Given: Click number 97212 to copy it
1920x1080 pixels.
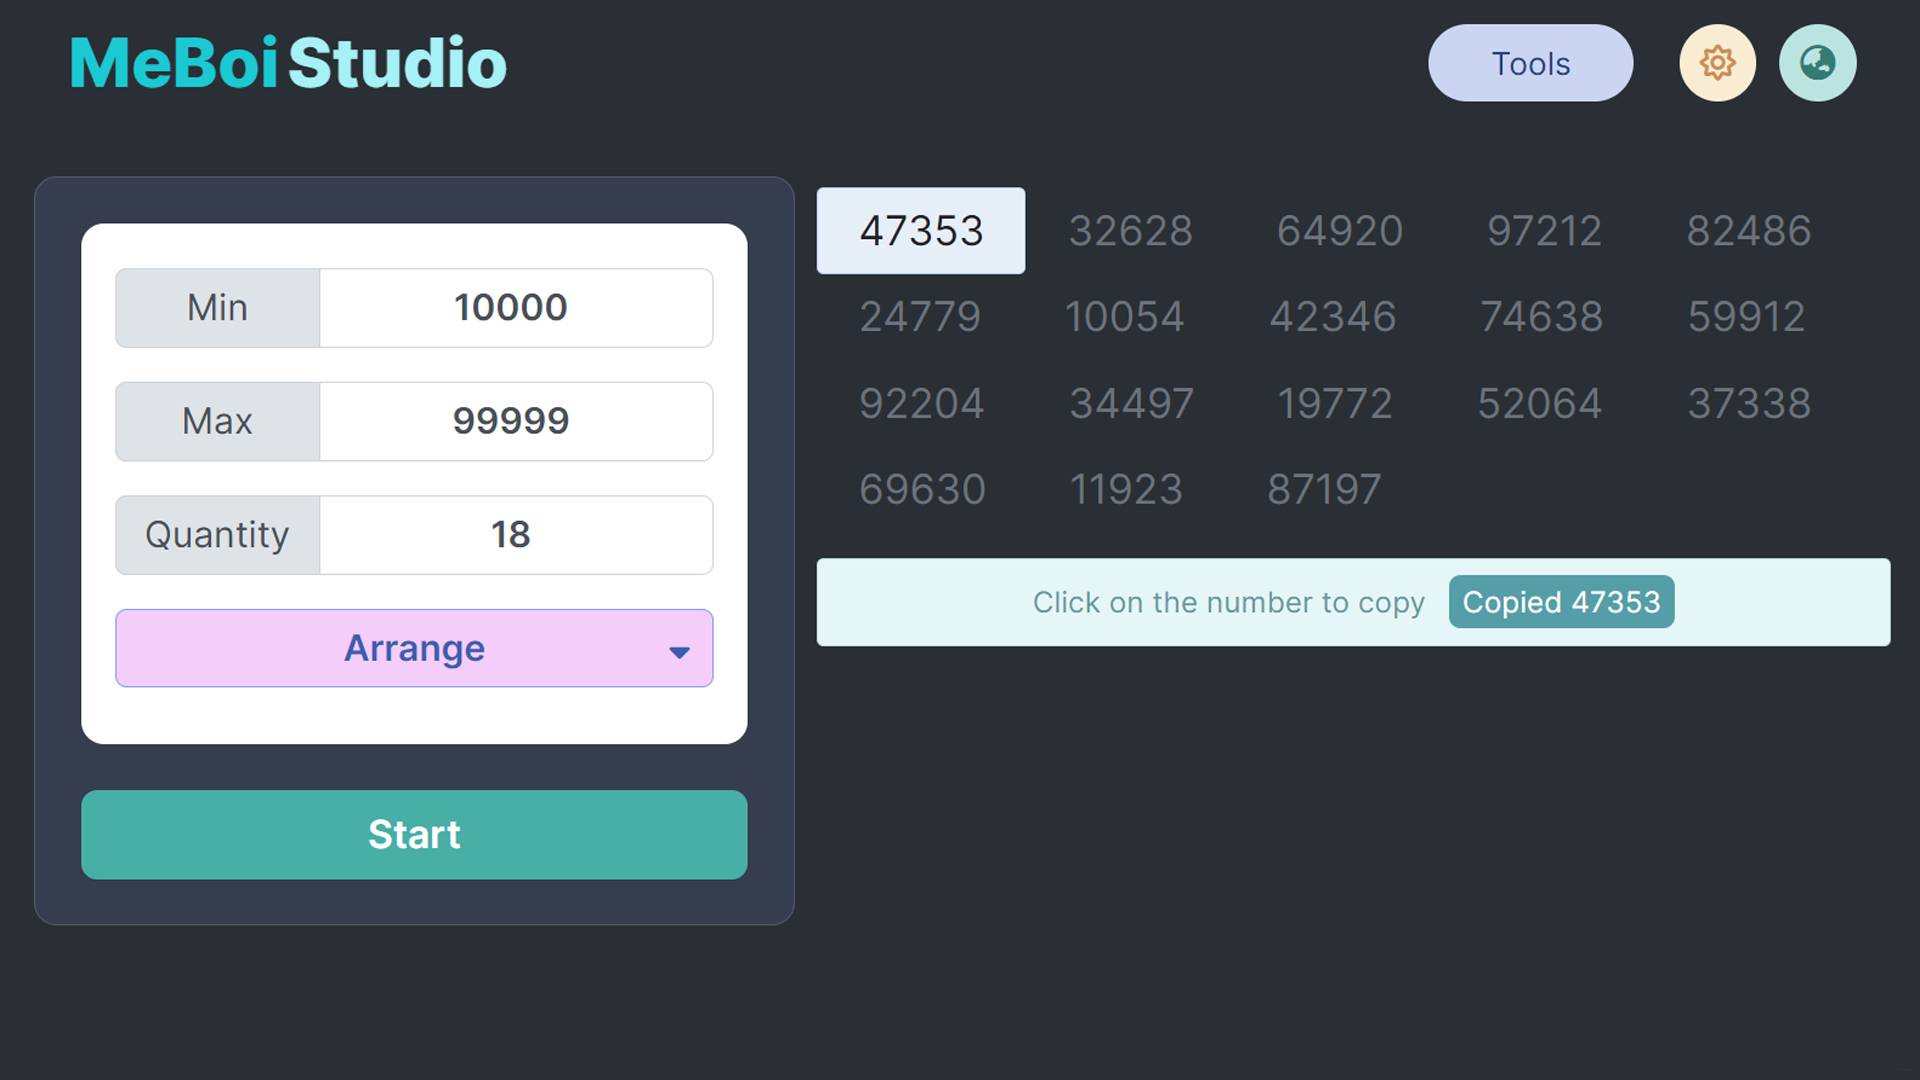Looking at the screenshot, I should [1544, 229].
